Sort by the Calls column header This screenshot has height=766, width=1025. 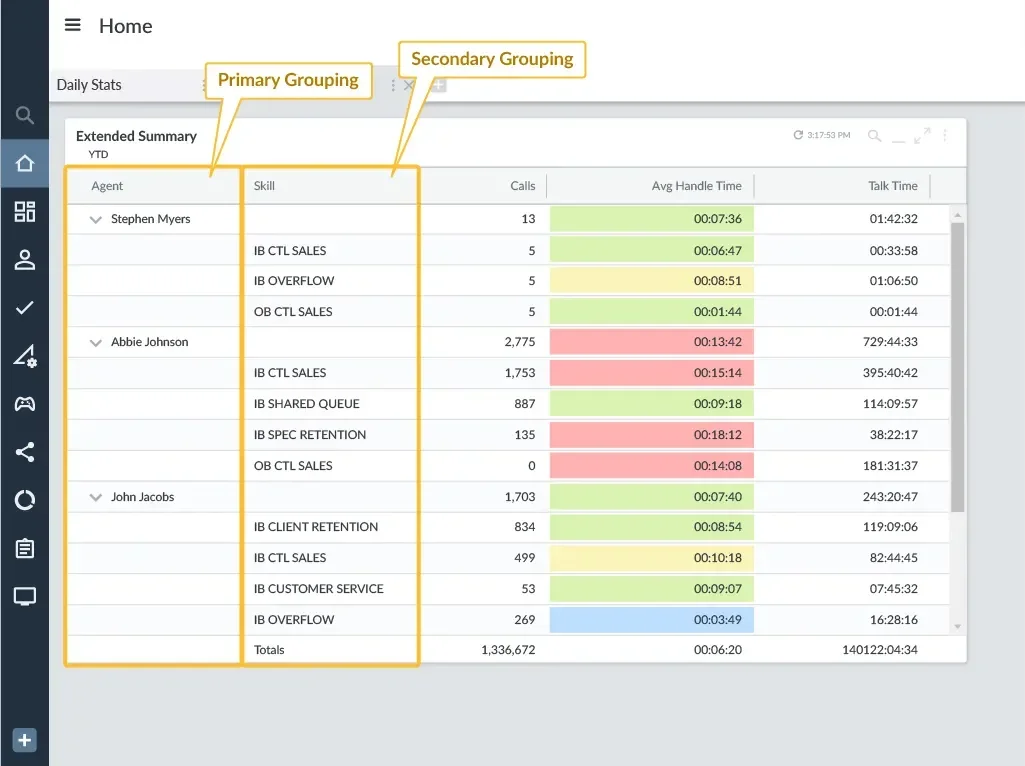click(x=522, y=186)
